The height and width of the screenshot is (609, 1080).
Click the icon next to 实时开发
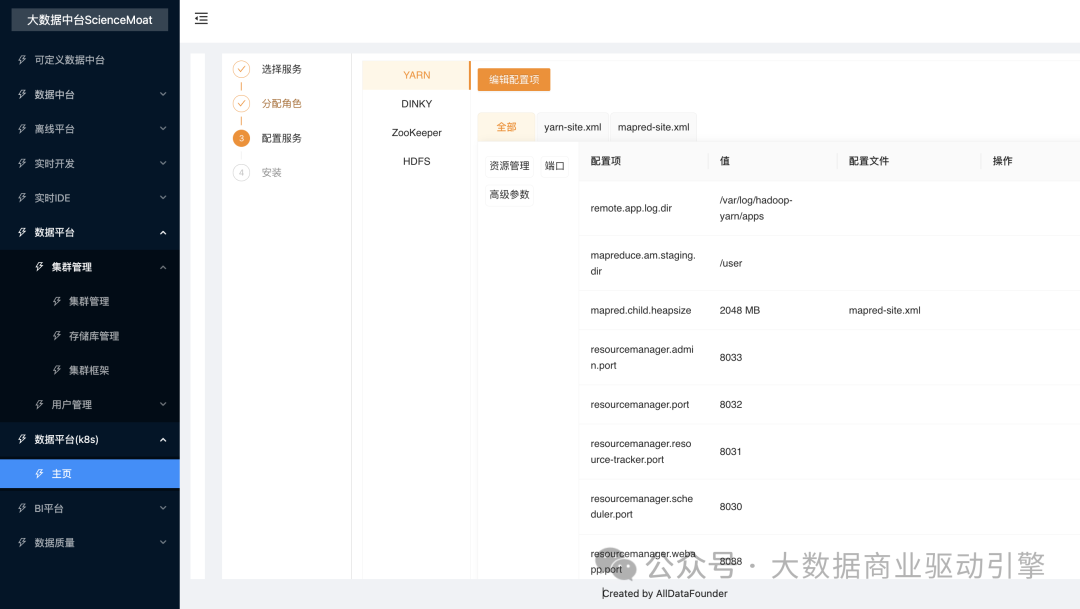23,163
